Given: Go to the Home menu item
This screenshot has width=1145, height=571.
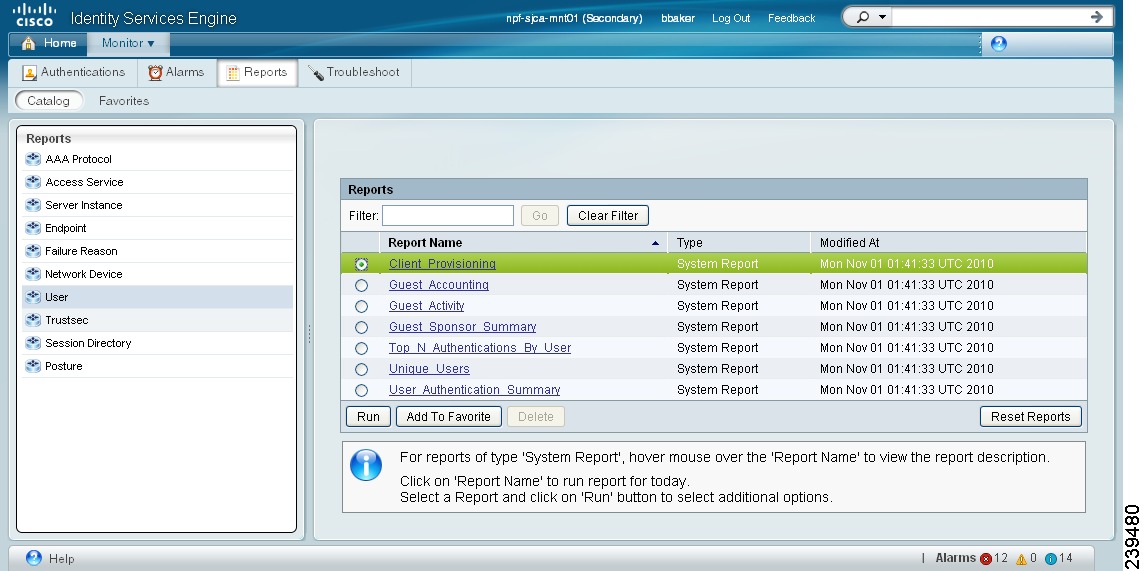Looking at the screenshot, I should 49,43.
